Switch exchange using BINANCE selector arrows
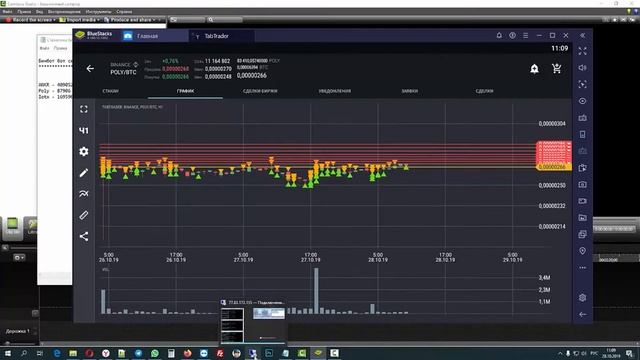Image resolution: width=640 pixels, height=360 pixels. (x=136, y=64)
